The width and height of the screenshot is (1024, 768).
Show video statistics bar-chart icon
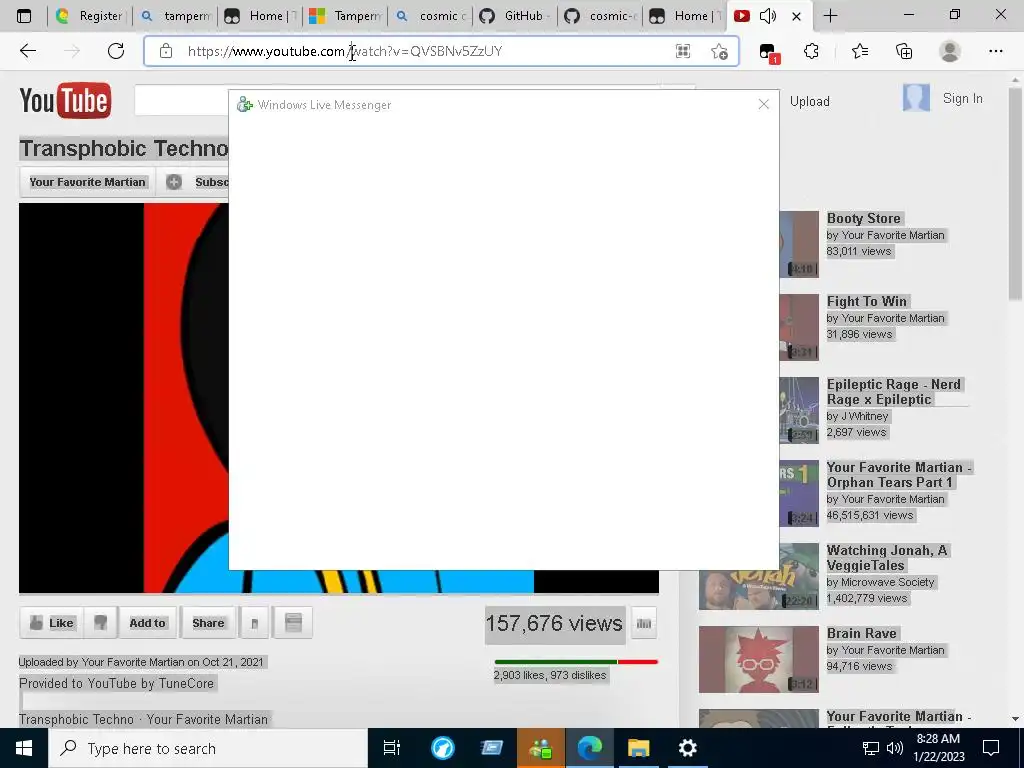point(643,623)
